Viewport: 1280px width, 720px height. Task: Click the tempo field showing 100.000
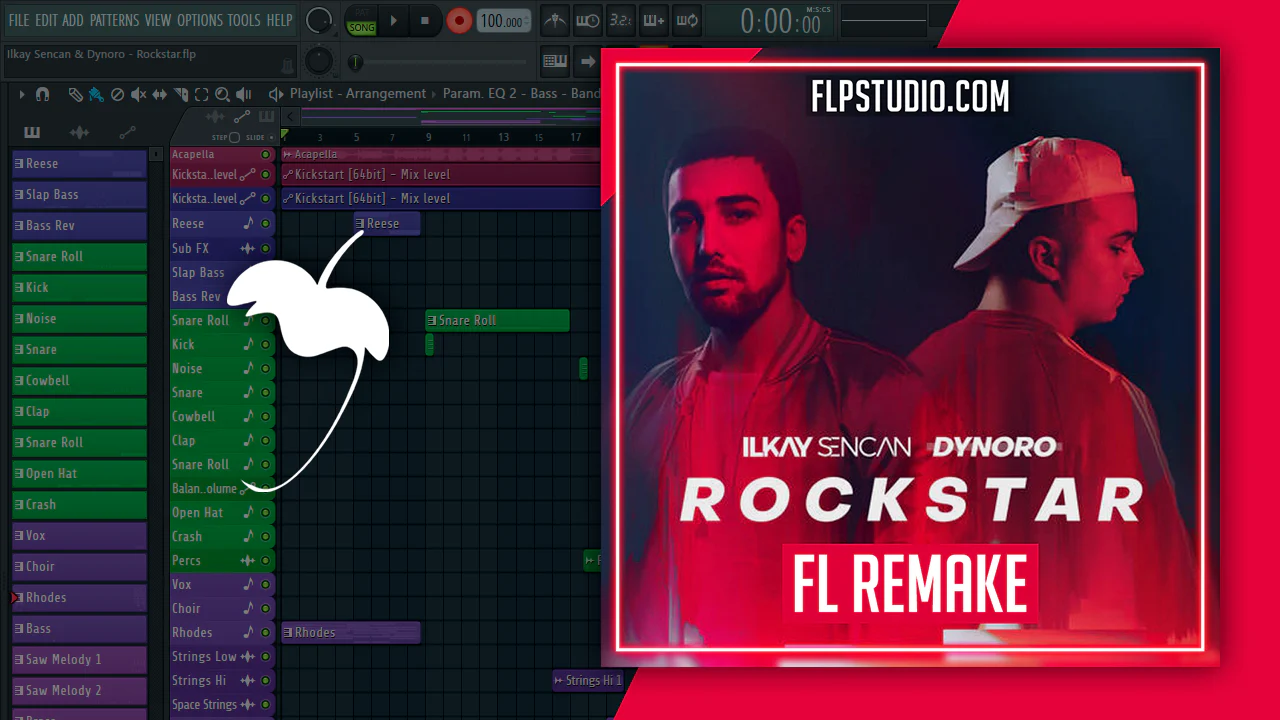(504, 20)
